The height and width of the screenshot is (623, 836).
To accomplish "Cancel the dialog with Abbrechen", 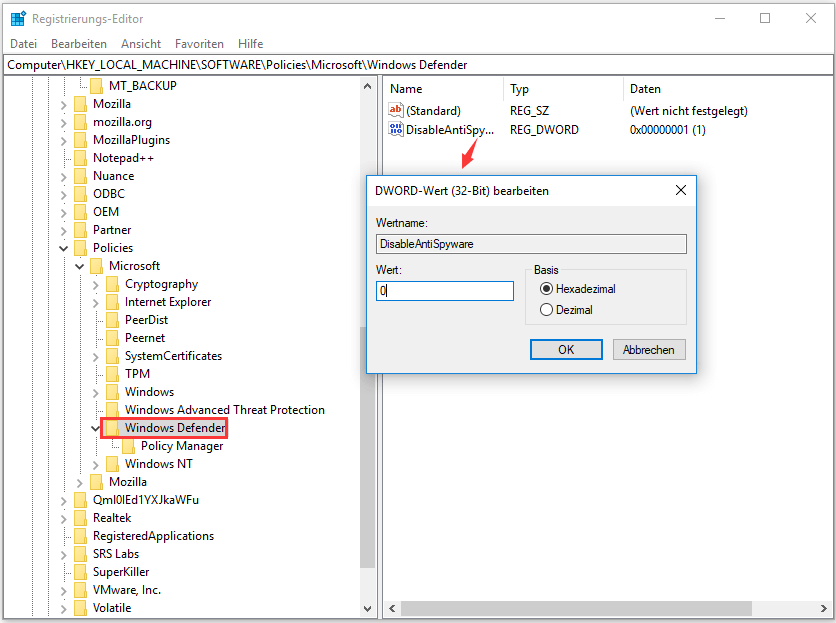I will coord(649,350).
